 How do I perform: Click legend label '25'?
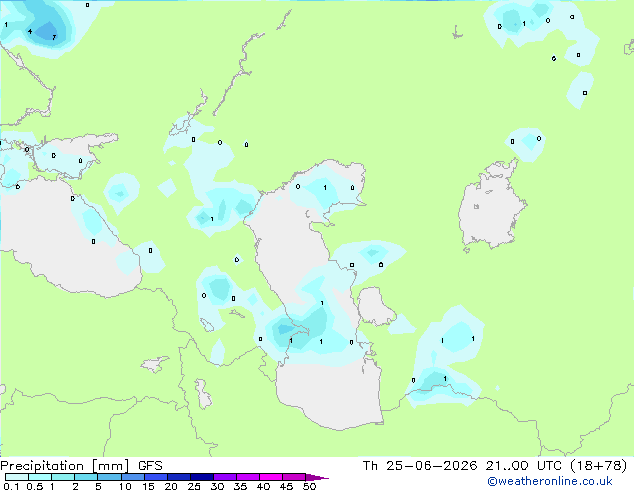(x=194, y=486)
